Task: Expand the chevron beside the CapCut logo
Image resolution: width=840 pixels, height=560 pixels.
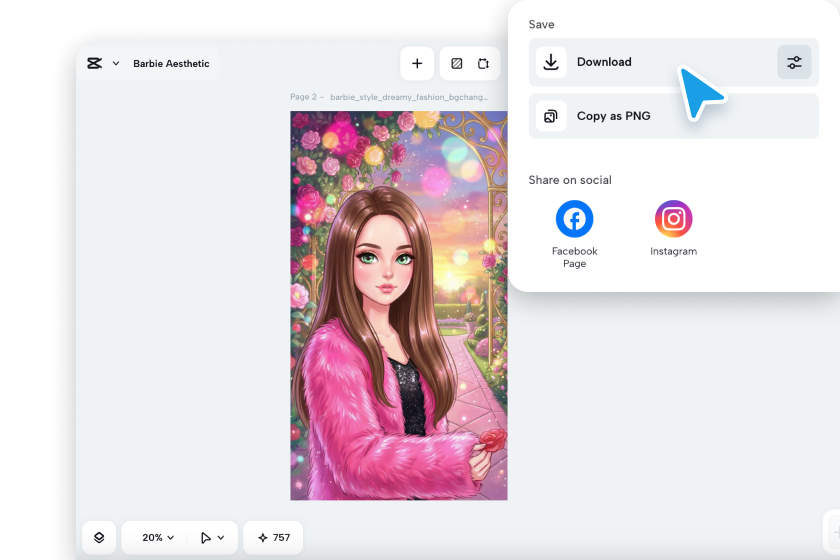Action: tap(116, 63)
